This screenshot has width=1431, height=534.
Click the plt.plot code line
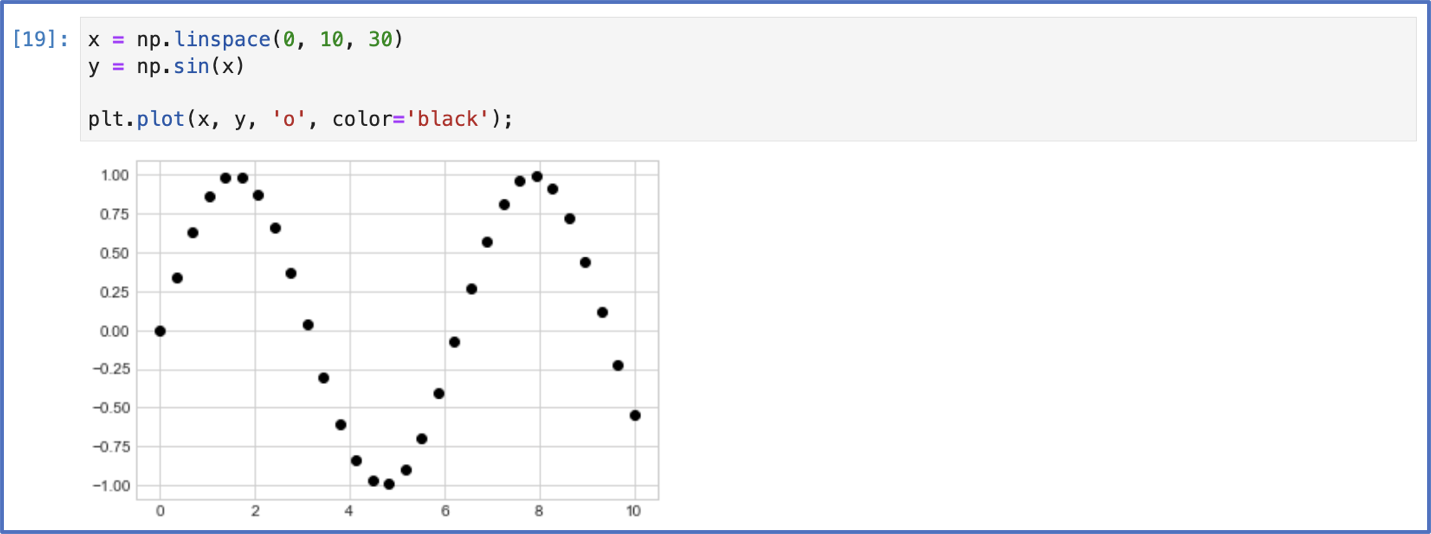pos(300,120)
